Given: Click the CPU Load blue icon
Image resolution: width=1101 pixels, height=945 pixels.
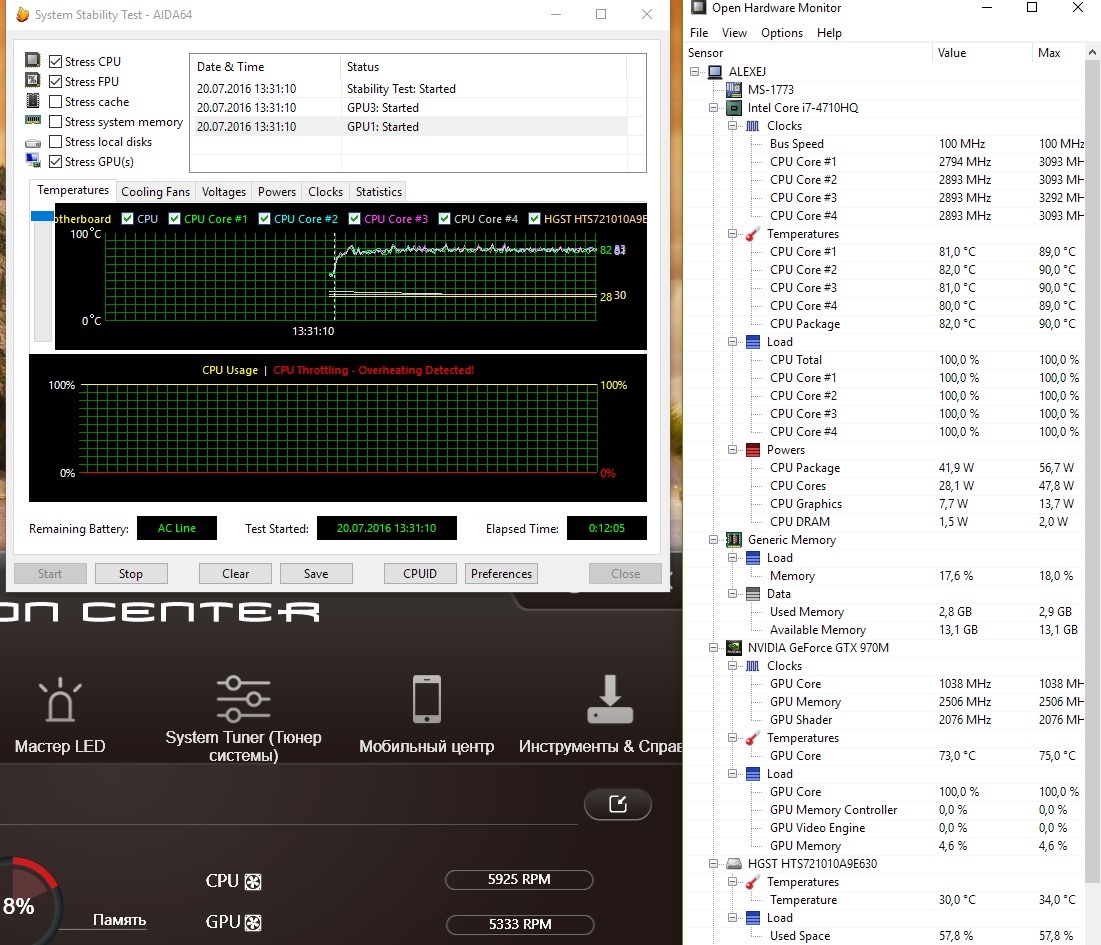Looking at the screenshot, I should coord(753,342).
